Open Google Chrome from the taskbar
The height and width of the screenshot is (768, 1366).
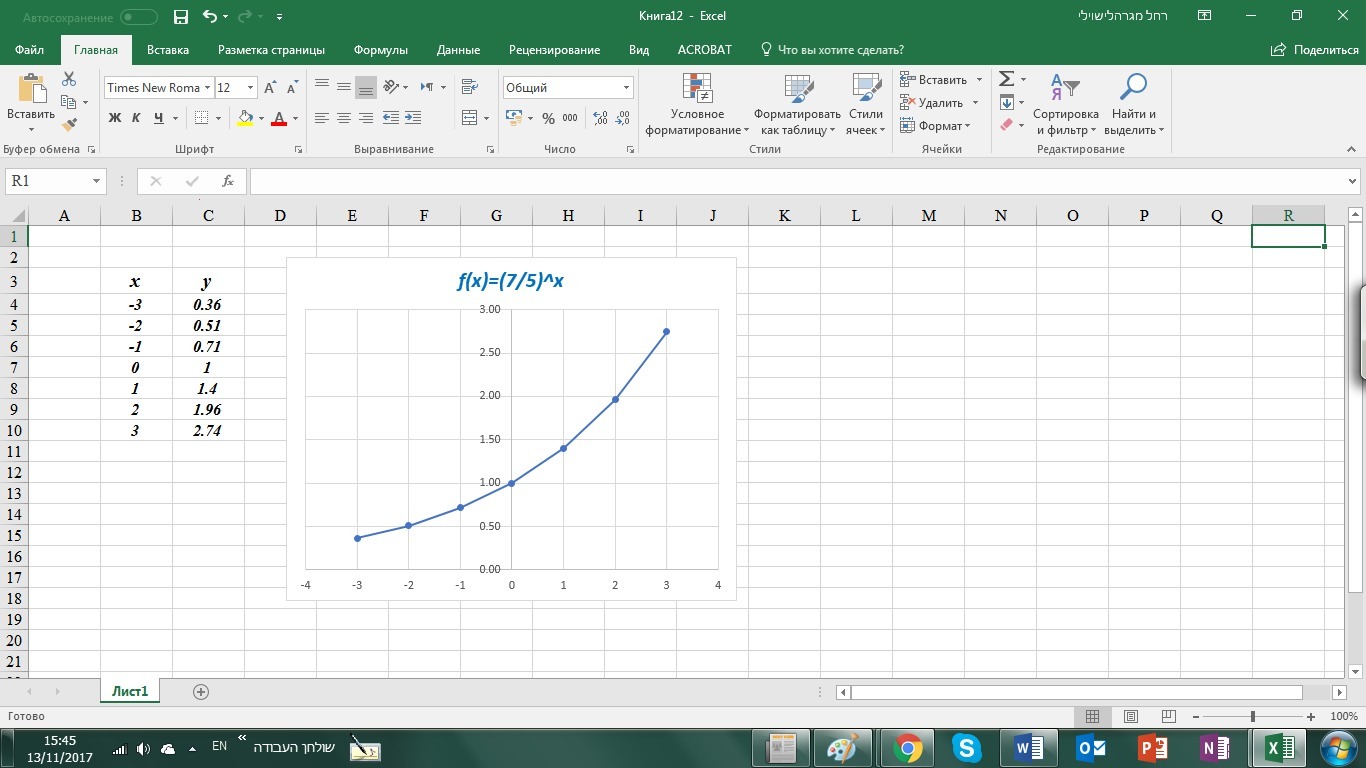[x=908, y=747]
